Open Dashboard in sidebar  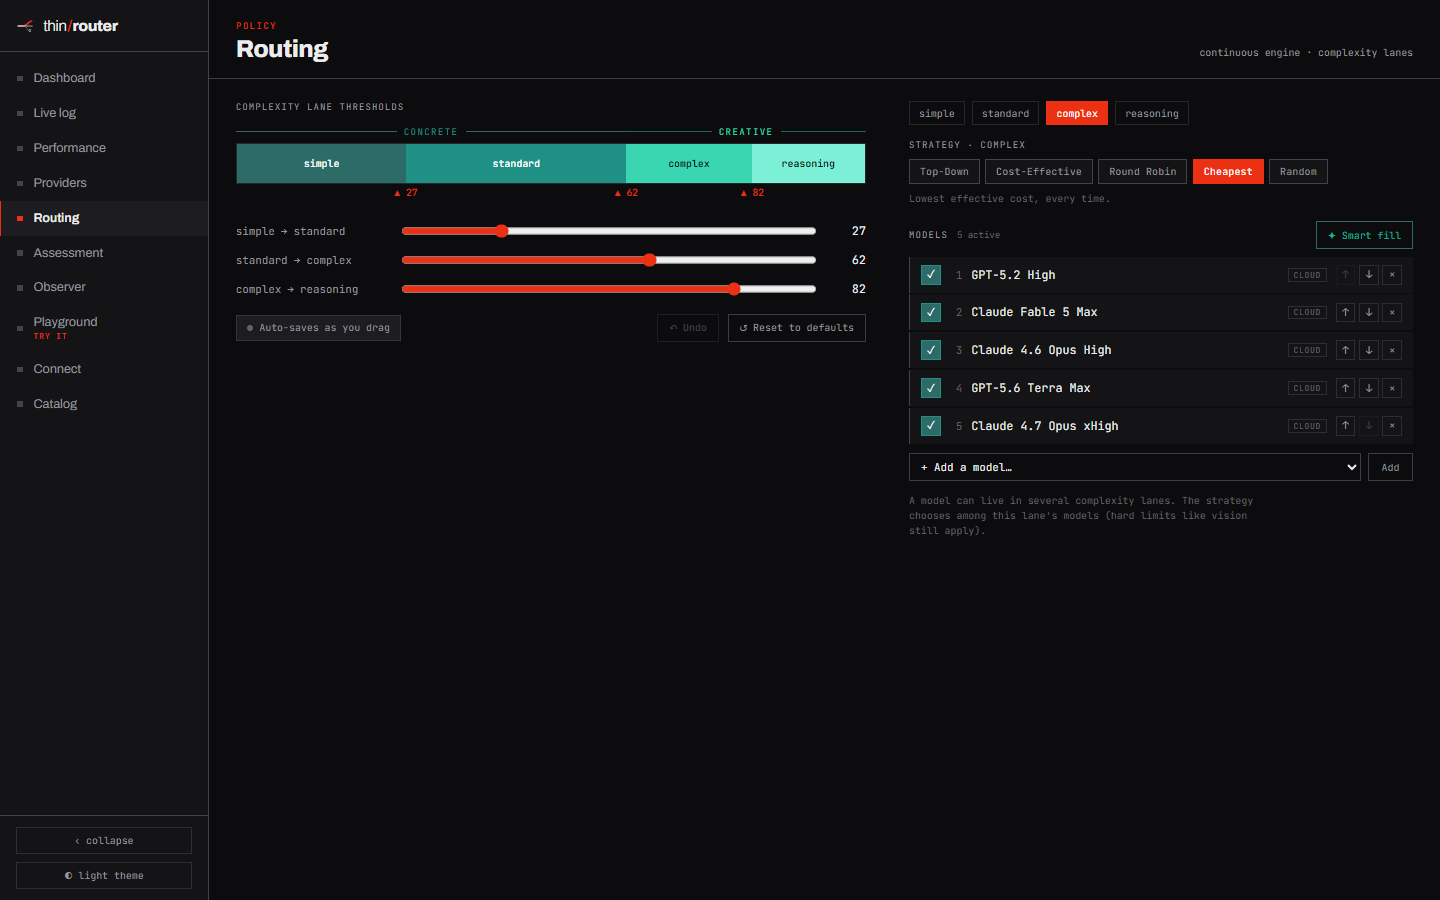[x=104, y=78]
